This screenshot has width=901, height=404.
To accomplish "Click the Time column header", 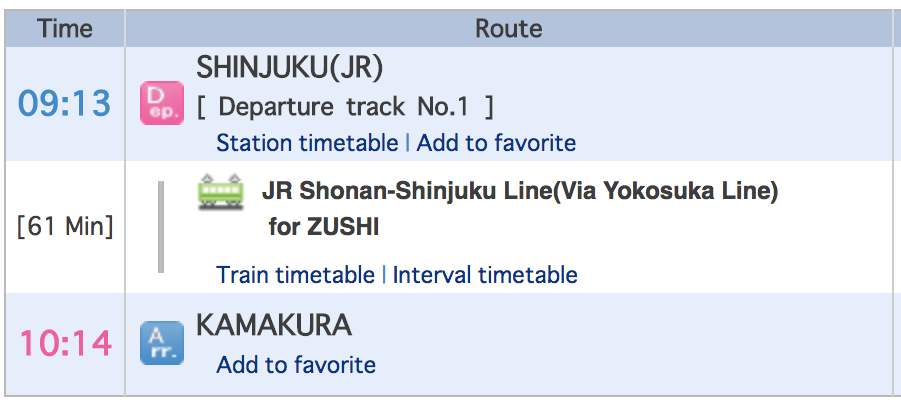I will click(x=65, y=28).
